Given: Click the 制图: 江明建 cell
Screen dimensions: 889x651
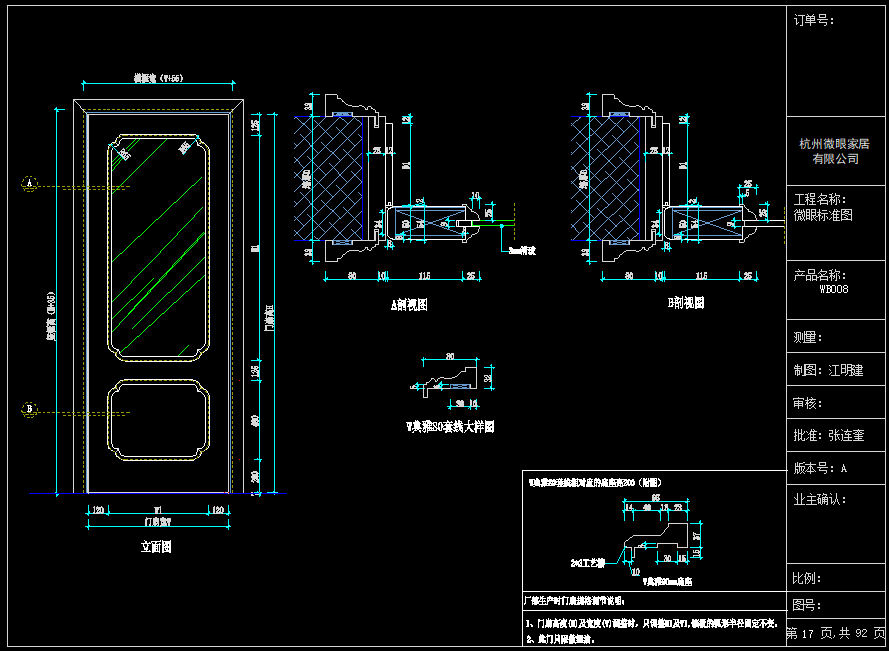Looking at the screenshot, I should coord(837,370).
